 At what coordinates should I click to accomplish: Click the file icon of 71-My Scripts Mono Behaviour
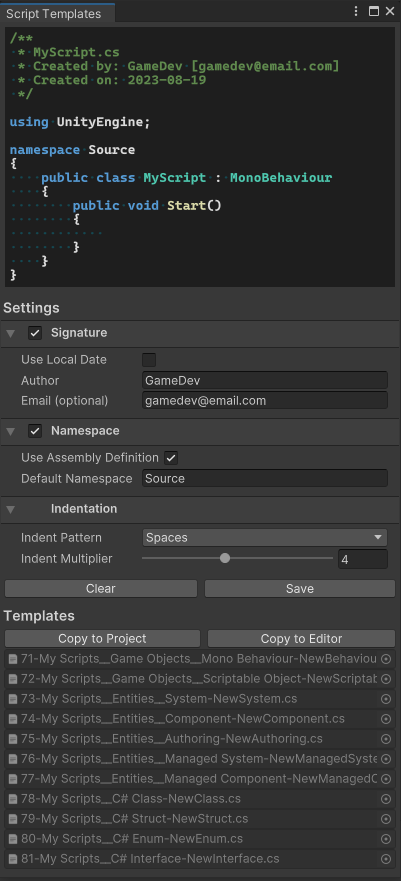(13, 659)
